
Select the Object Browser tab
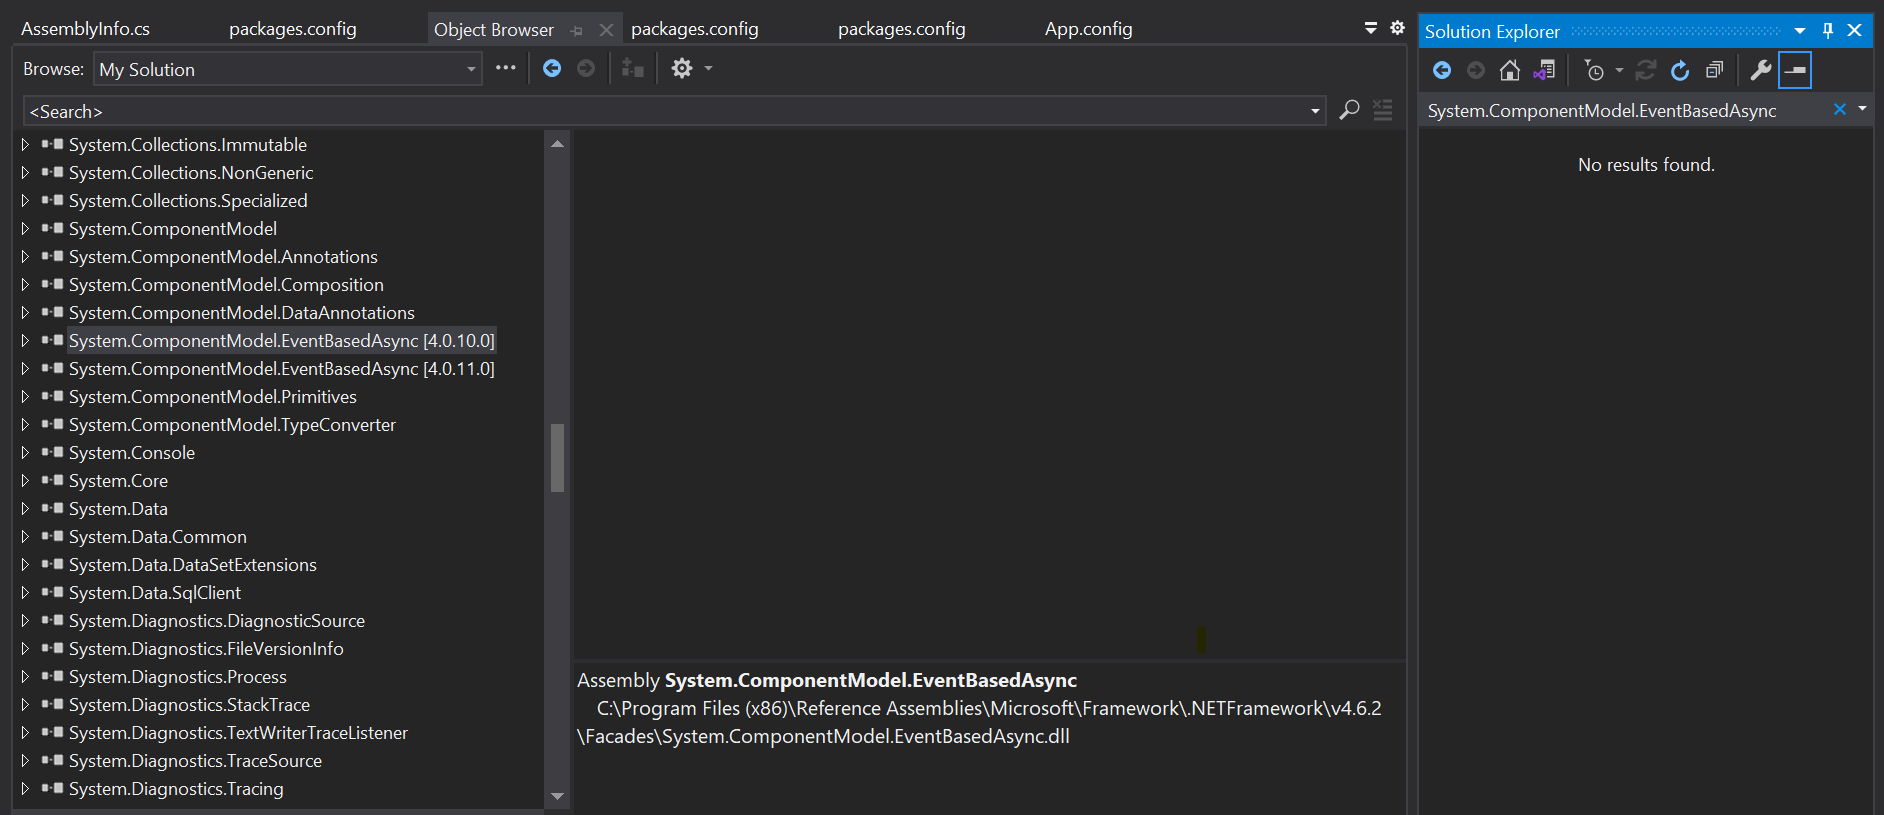coord(493,30)
